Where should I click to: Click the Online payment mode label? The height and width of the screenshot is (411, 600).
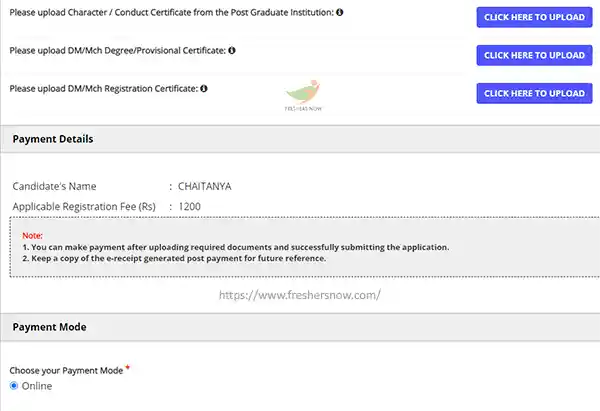click(37, 386)
